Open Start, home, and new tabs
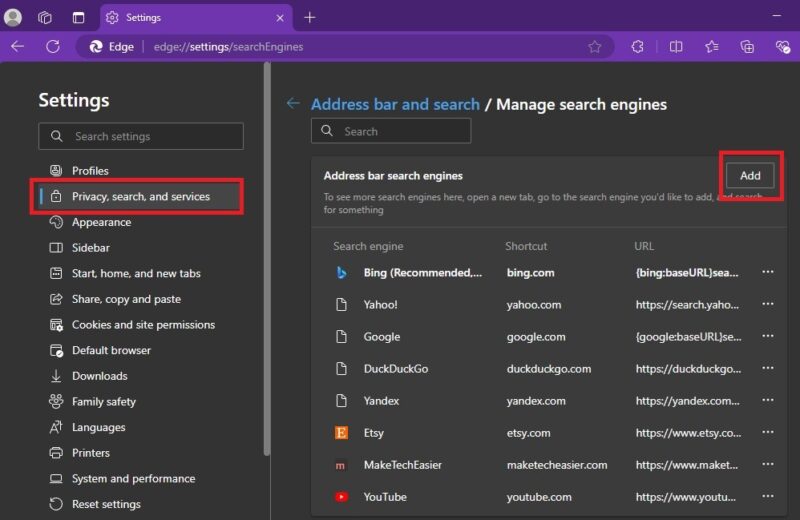800x520 pixels. [136, 273]
